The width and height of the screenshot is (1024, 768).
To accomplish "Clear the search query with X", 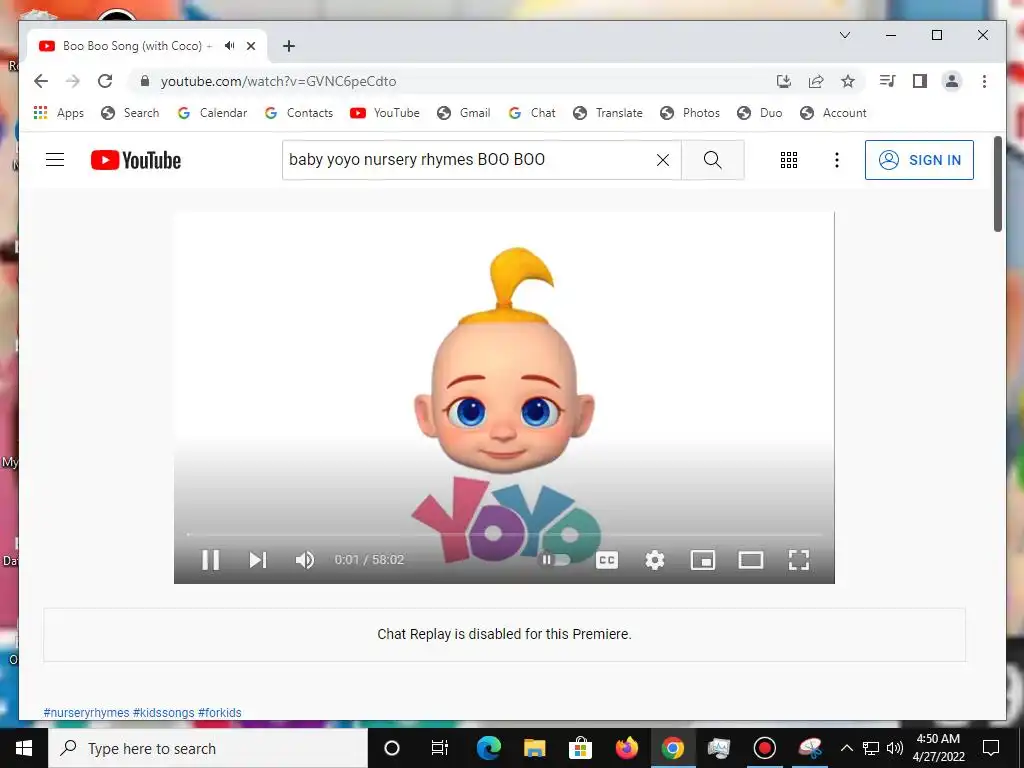I will click(662, 159).
